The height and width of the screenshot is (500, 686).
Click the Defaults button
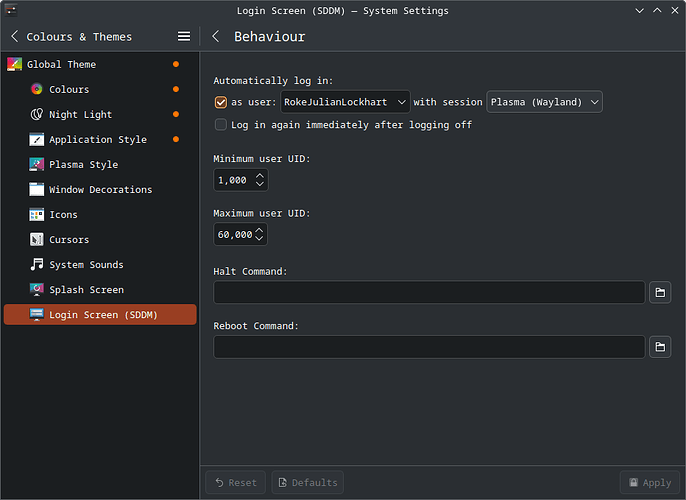click(x=308, y=483)
